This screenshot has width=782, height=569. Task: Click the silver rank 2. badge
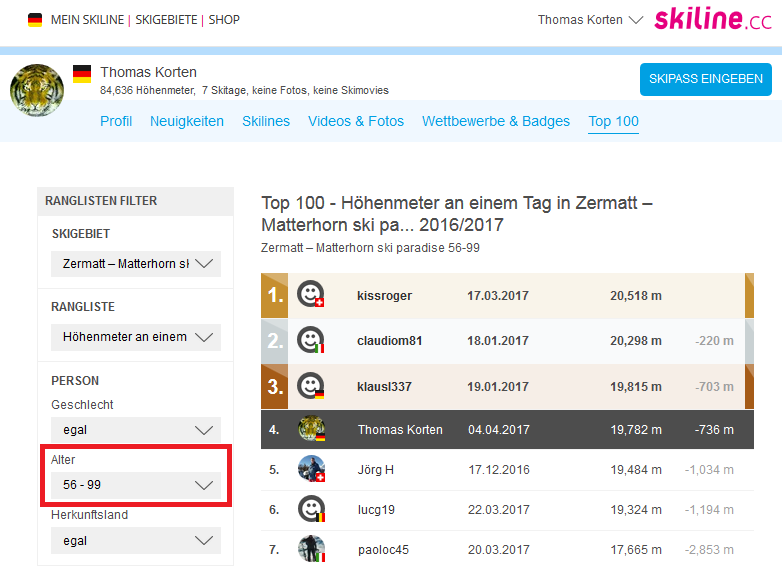tap(274, 341)
